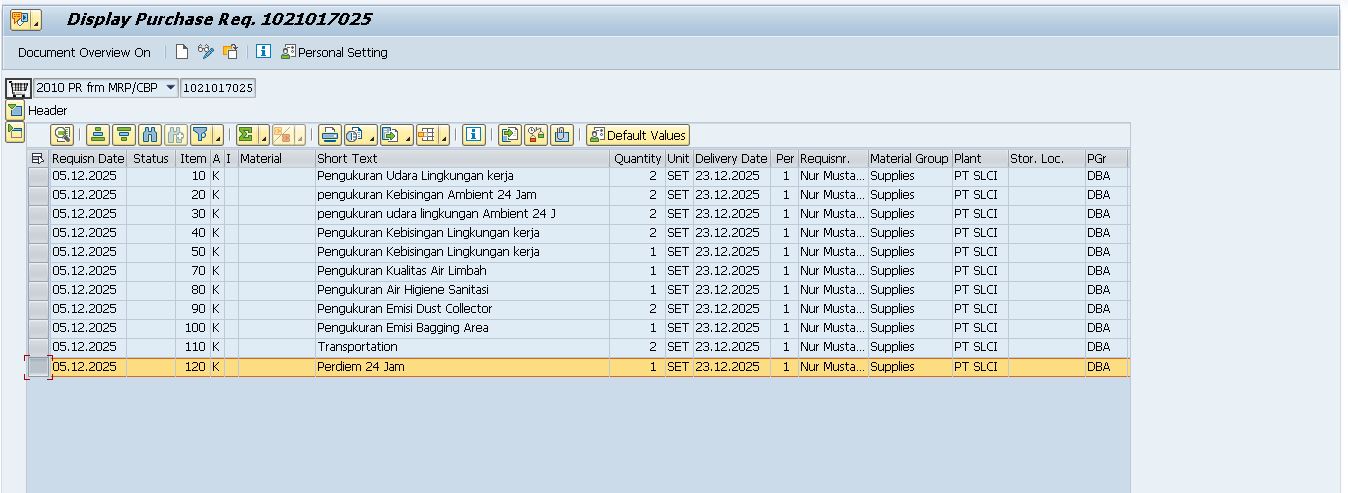Click the Create new document icon

(181, 52)
